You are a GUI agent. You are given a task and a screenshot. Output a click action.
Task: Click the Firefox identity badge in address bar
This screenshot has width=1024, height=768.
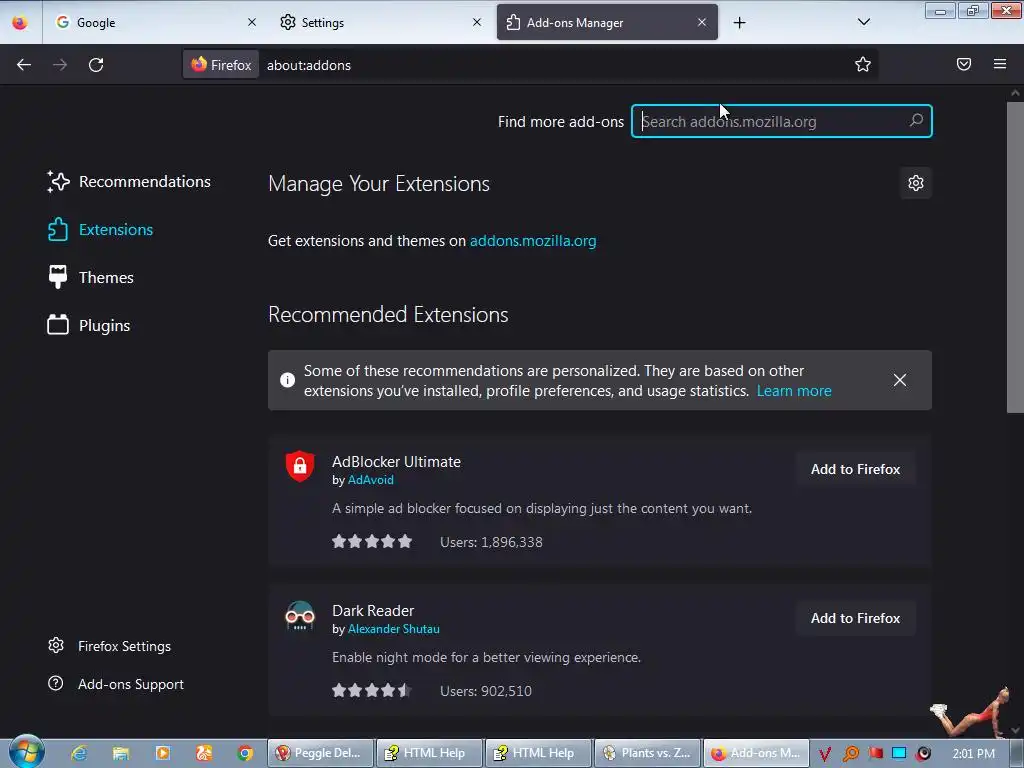click(x=221, y=65)
